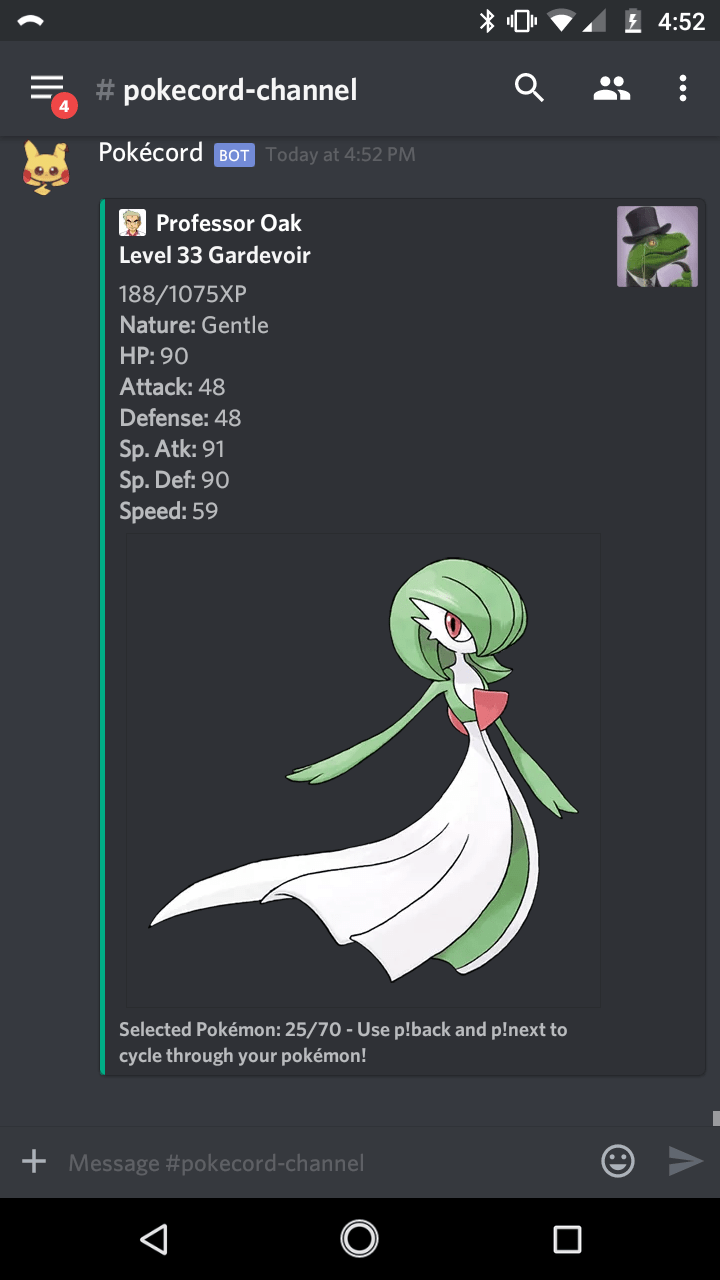The width and height of the screenshot is (720, 1280).
Task: Tap the cellular signal status icon
Action: point(596,21)
